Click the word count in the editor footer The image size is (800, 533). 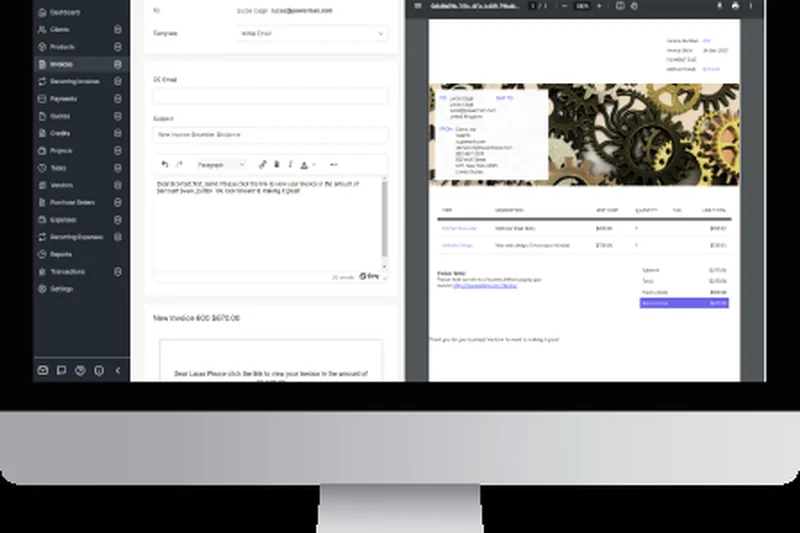click(342, 277)
